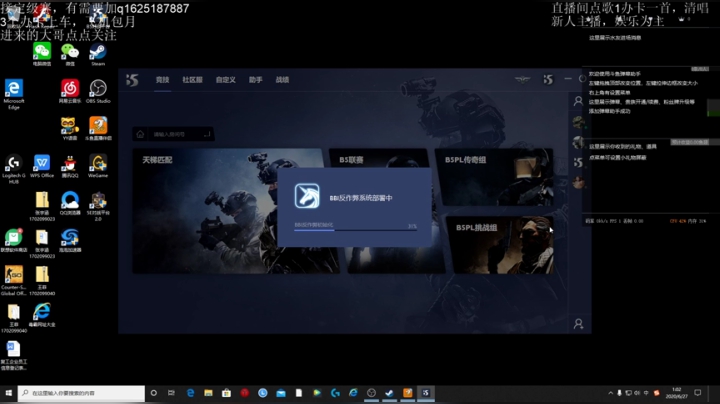Click the add friend icon at sidebar bottom
This screenshot has width=720, height=404.
(x=578, y=324)
